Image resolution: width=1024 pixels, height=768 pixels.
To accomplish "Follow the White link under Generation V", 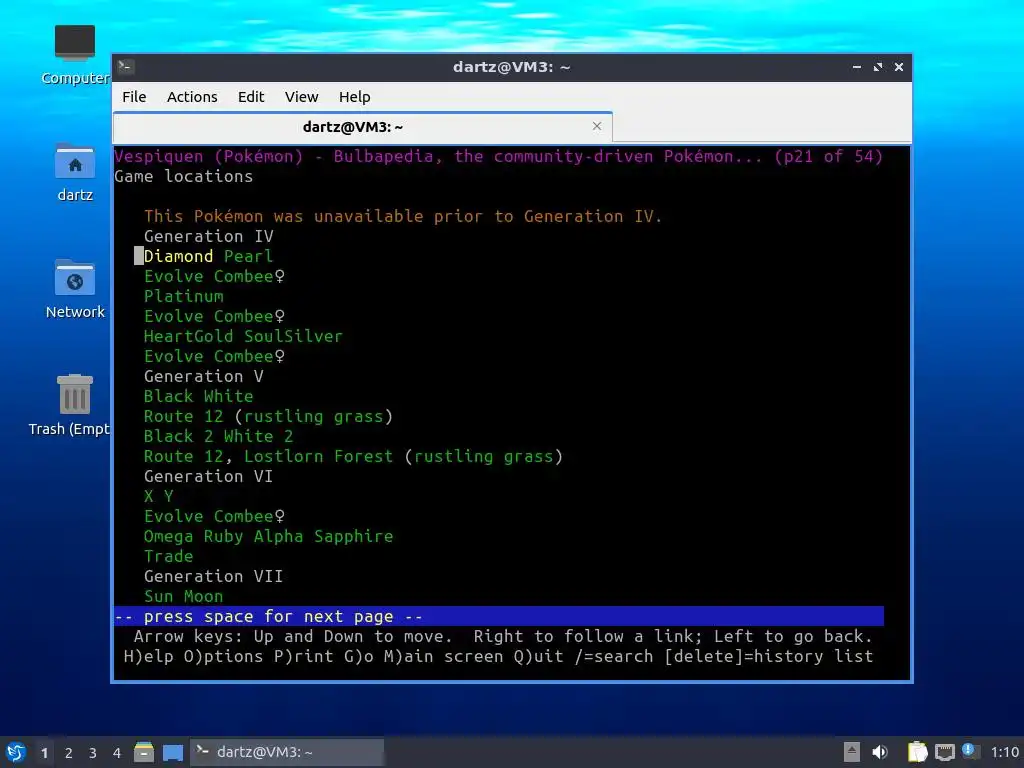I will click(228, 396).
